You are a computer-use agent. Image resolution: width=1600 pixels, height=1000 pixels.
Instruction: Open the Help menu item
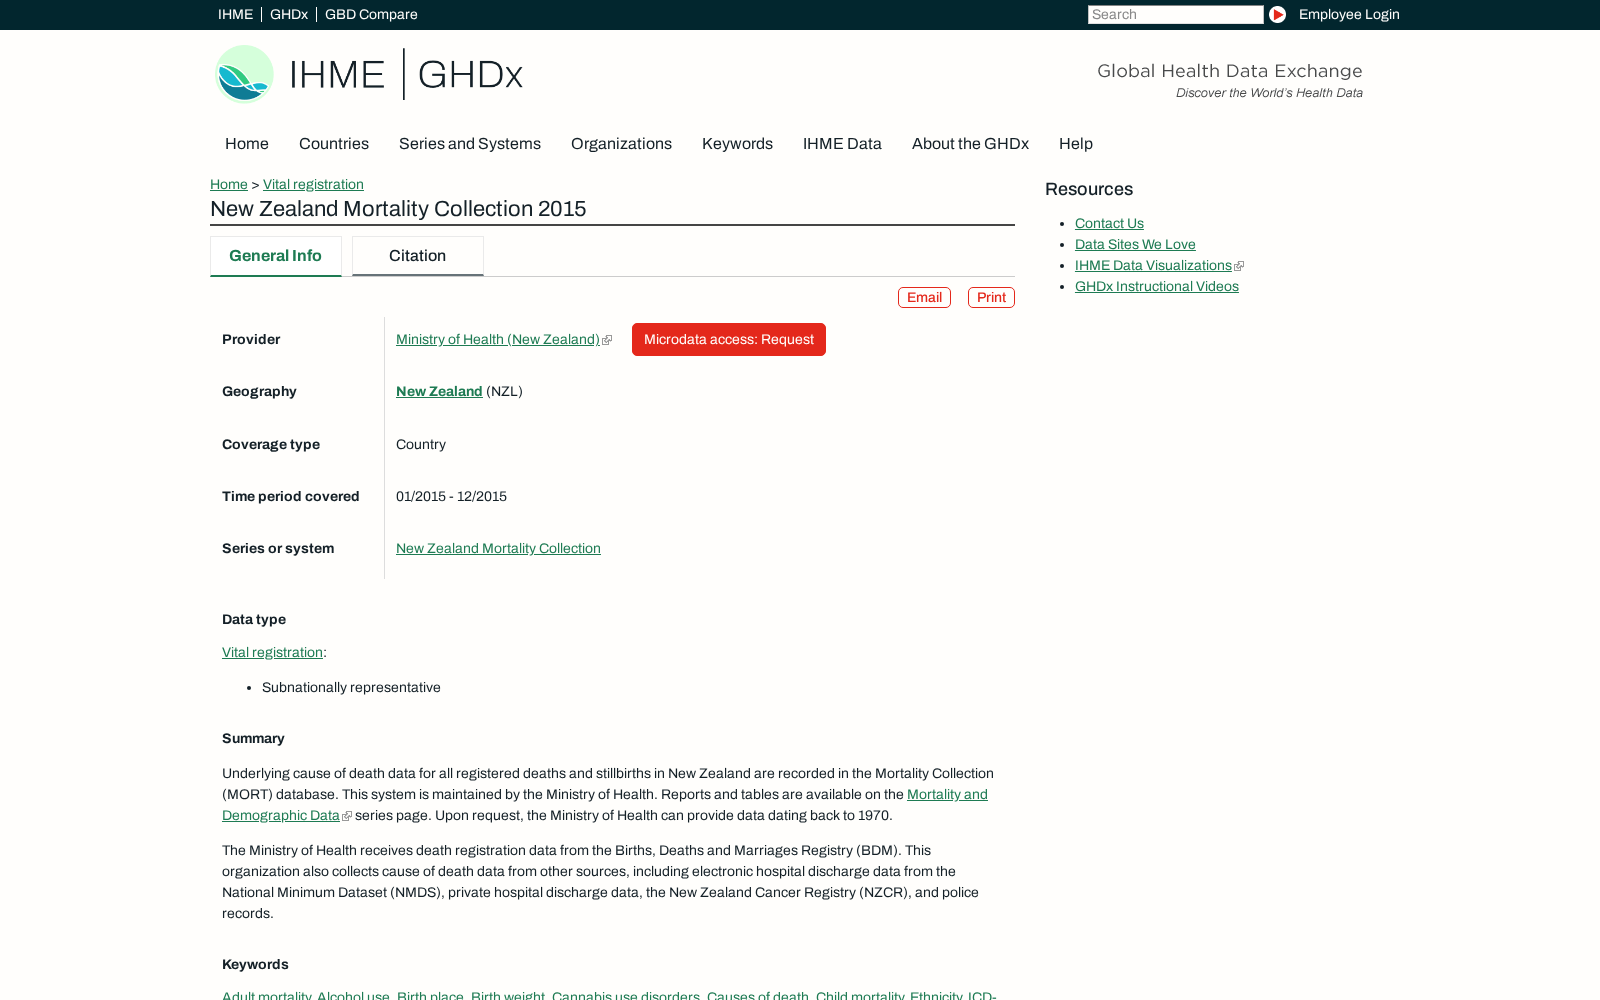[1076, 143]
